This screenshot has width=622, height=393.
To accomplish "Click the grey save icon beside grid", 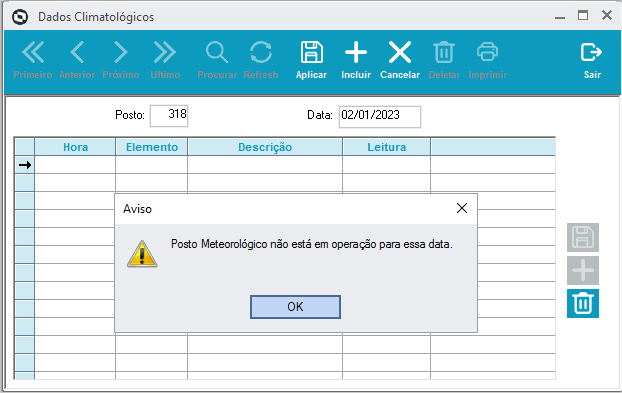I will pyautogui.click(x=583, y=238).
